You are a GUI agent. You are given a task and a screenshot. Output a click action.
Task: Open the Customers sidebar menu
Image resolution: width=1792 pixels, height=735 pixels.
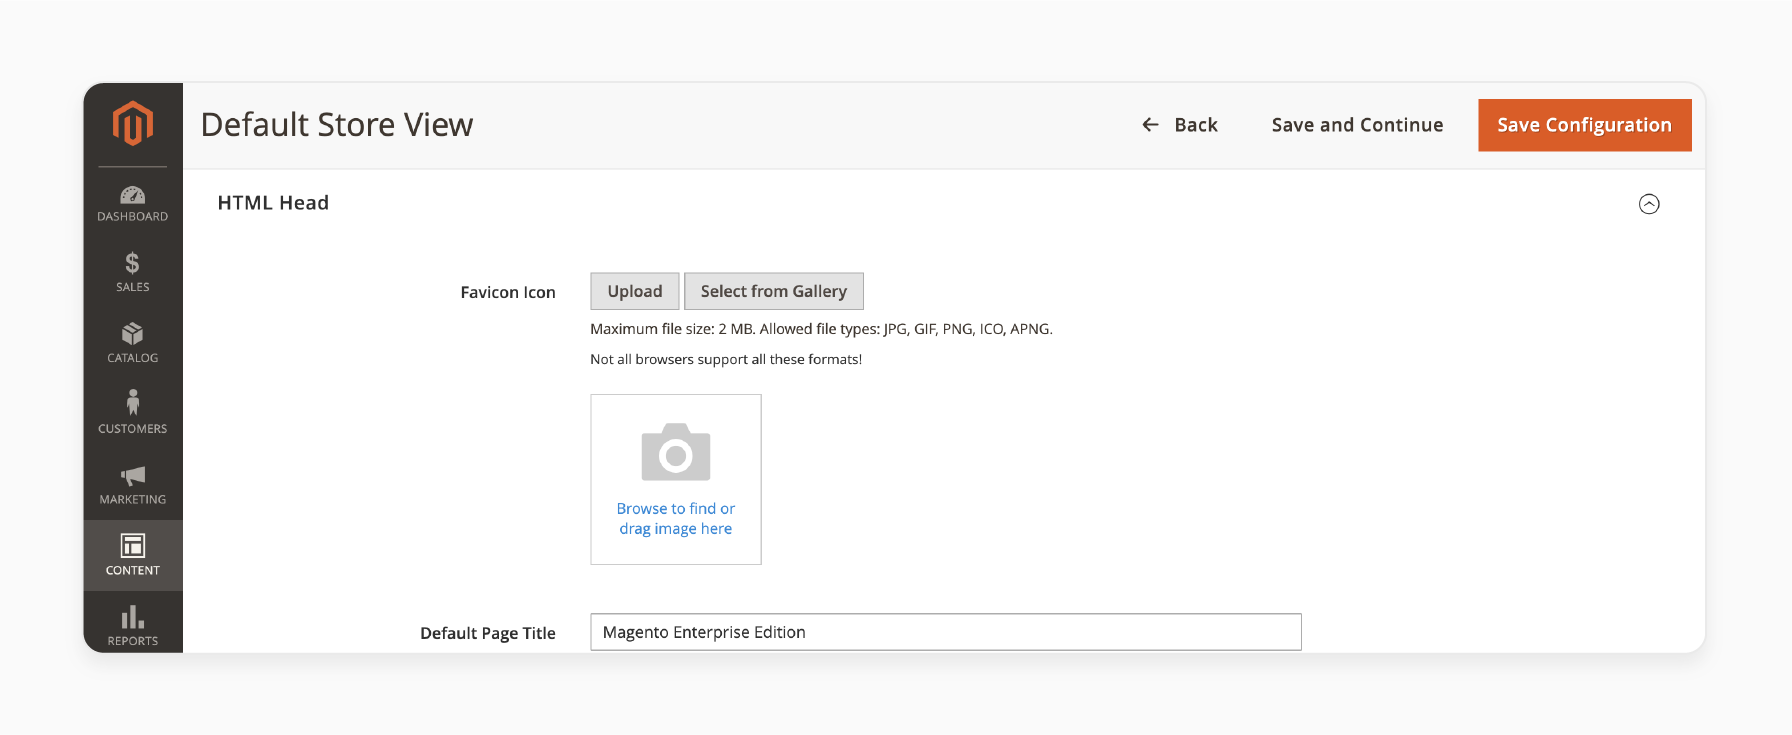pos(133,414)
